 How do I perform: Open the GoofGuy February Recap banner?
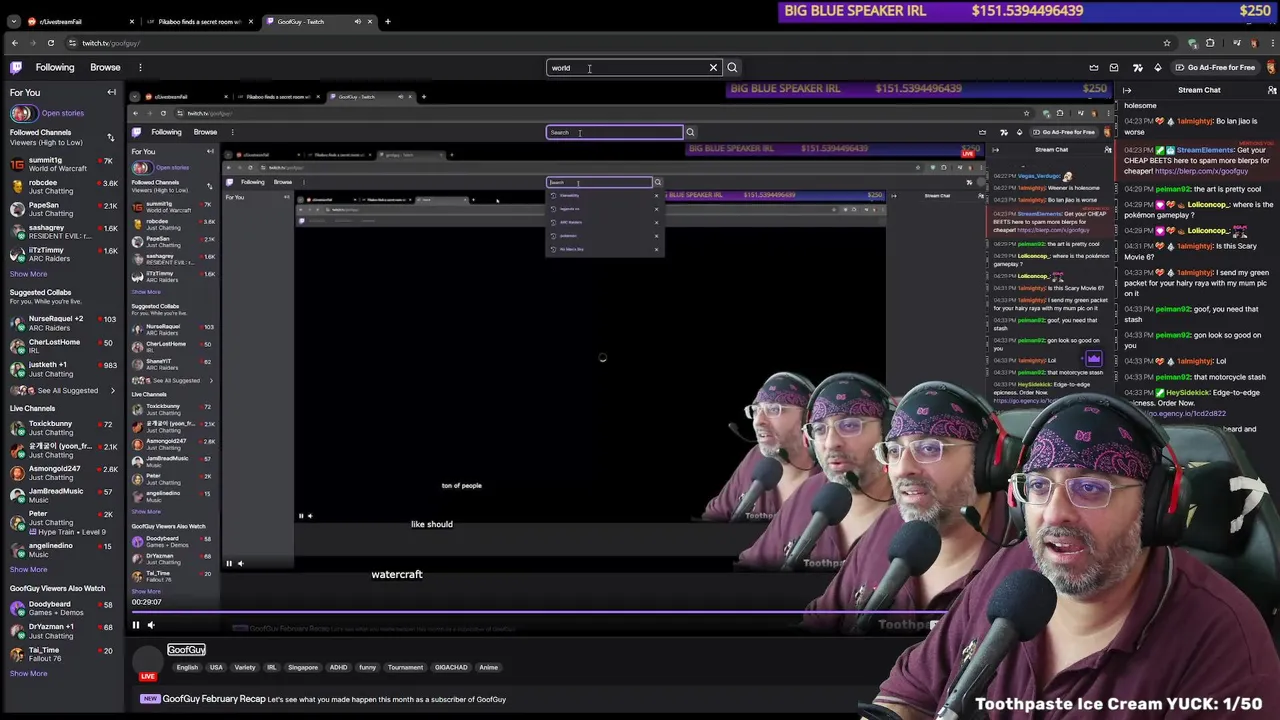coord(323,699)
